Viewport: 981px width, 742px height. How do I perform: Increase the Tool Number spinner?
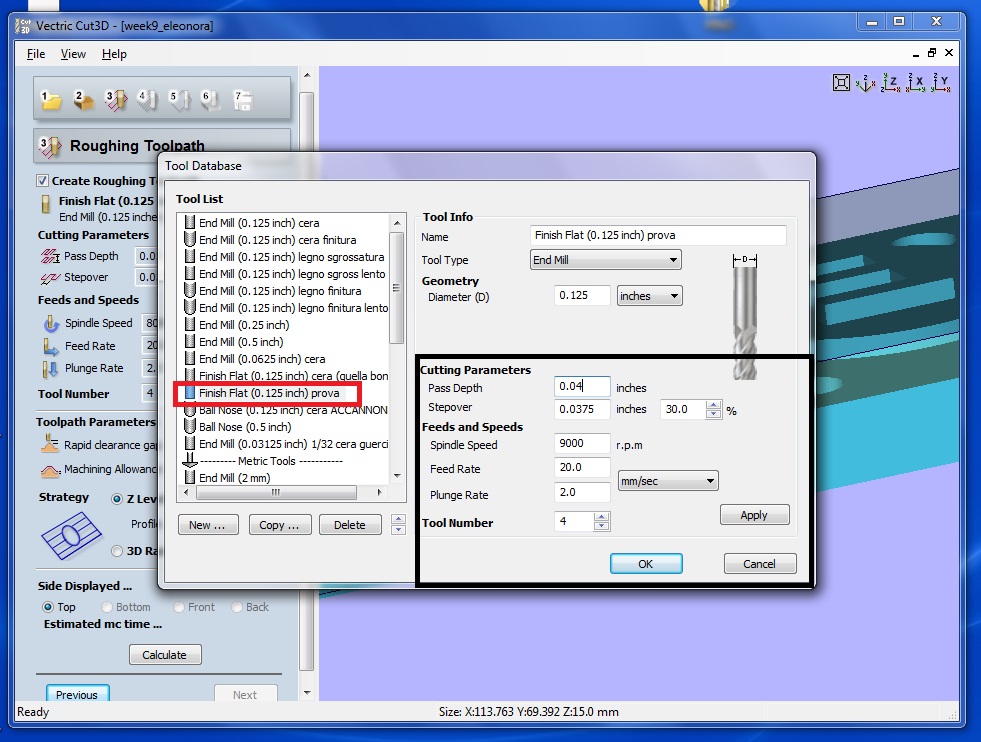[x=601, y=517]
